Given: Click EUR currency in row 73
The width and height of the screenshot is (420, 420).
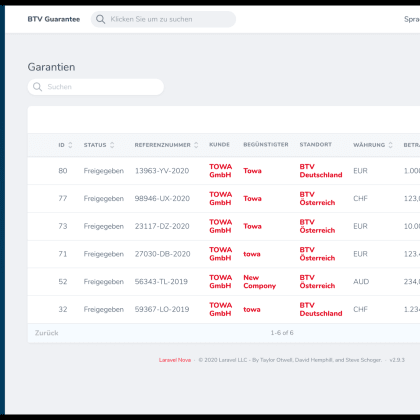Looking at the screenshot, I should click(x=360, y=226).
